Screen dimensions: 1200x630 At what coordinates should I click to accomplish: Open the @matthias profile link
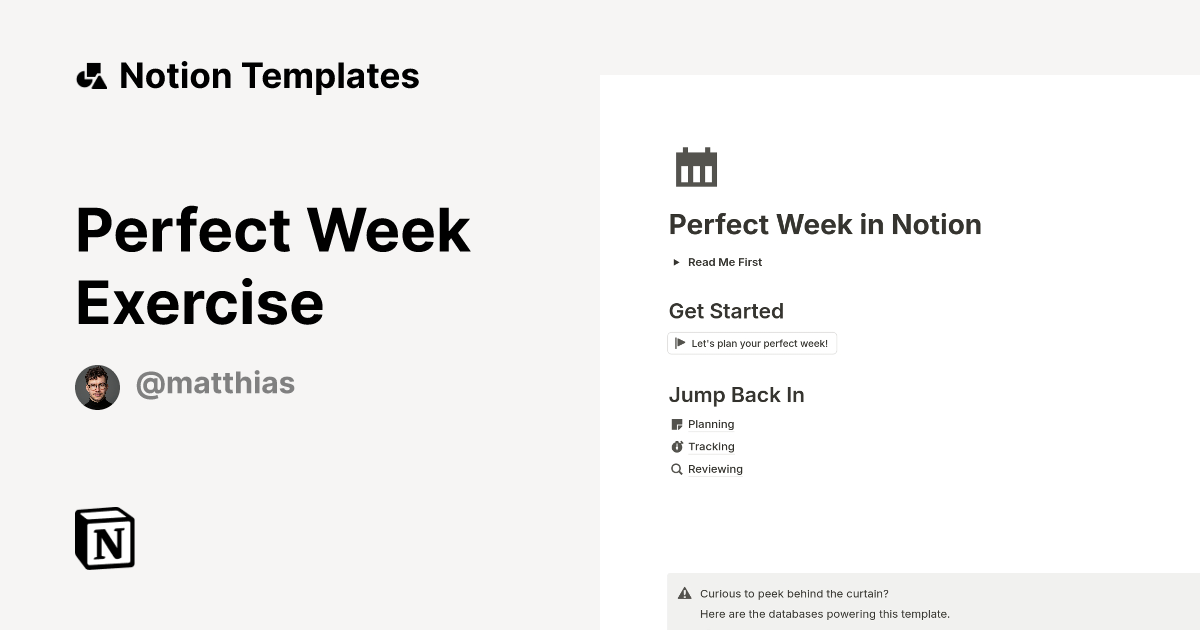point(215,383)
